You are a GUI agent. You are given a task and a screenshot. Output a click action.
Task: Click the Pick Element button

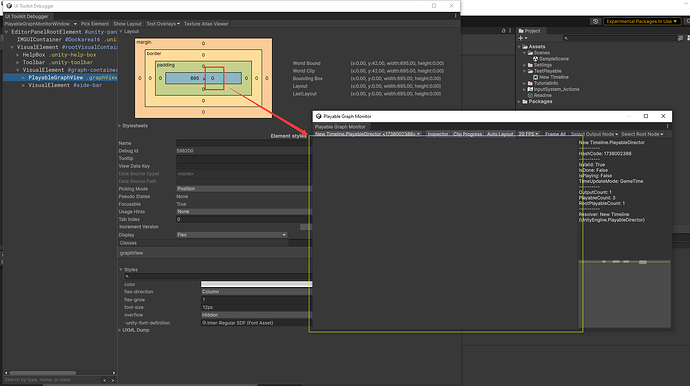click(95, 24)
